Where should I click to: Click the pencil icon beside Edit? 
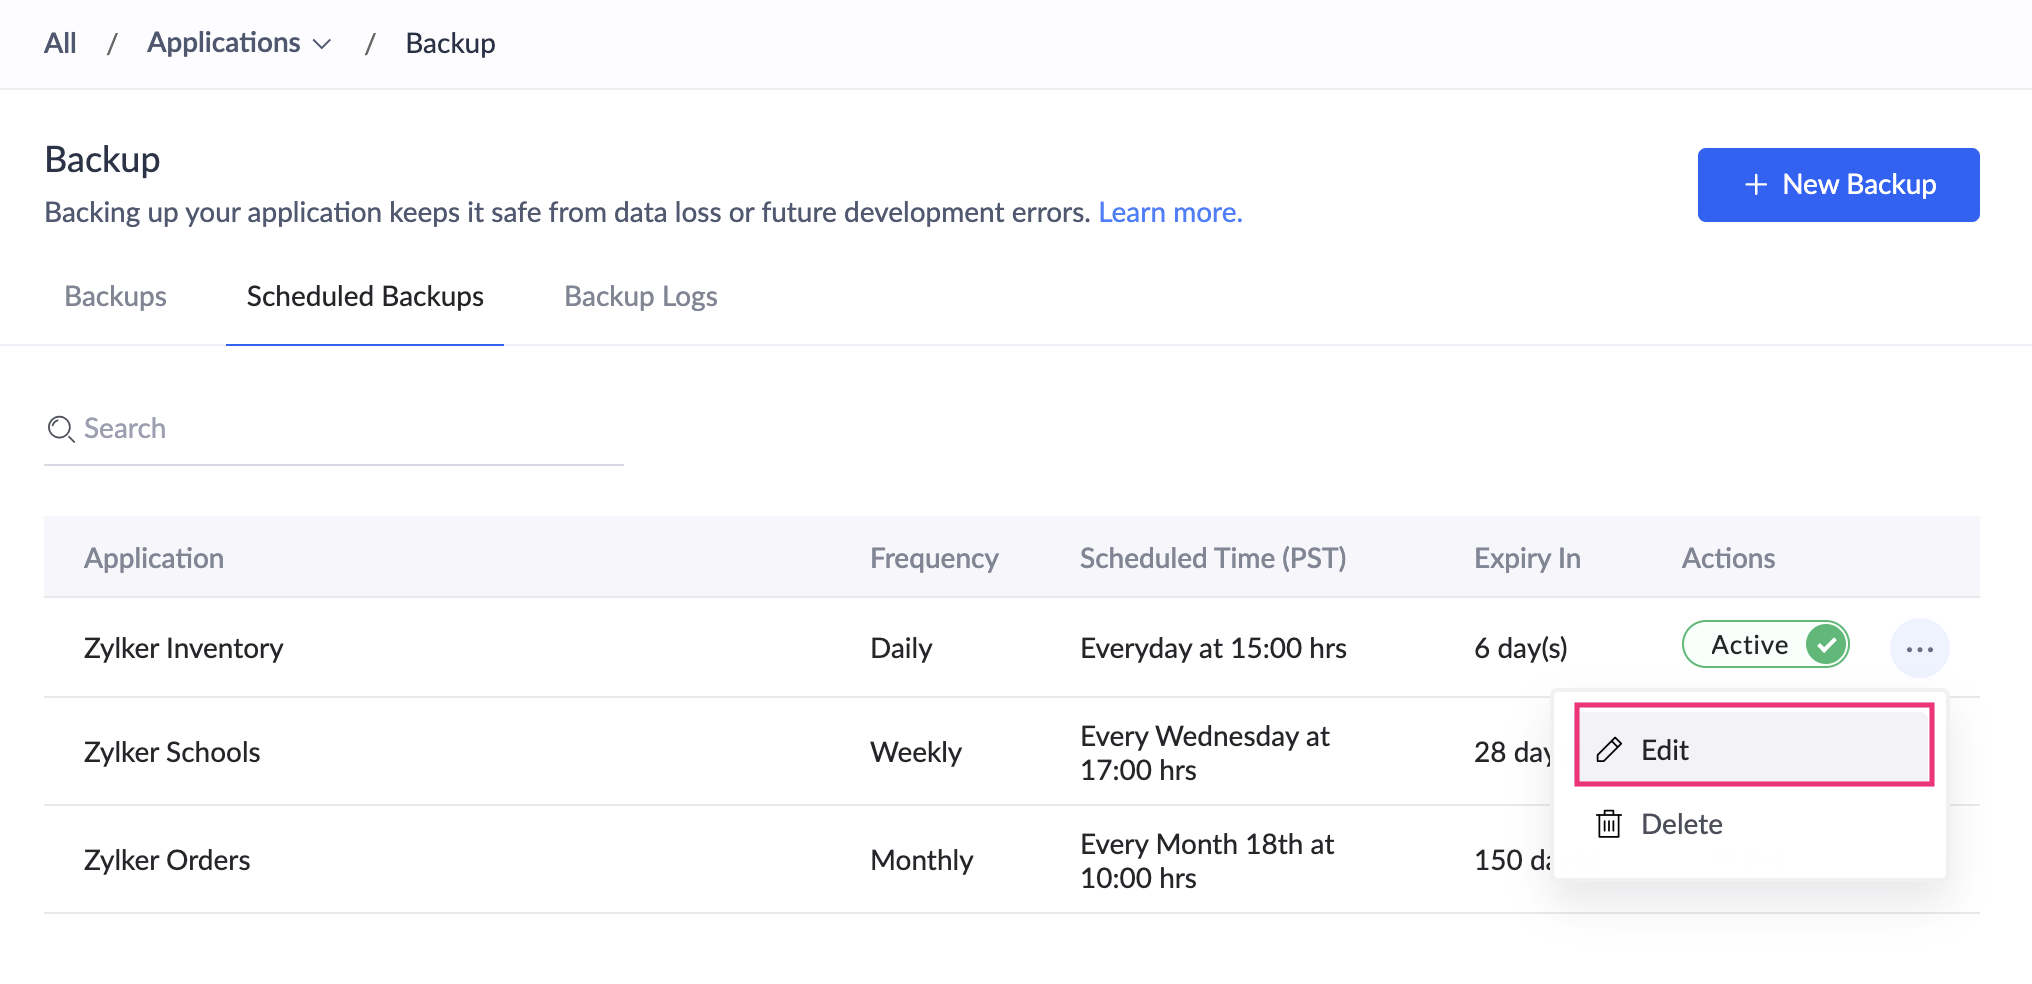point(1609,748)
